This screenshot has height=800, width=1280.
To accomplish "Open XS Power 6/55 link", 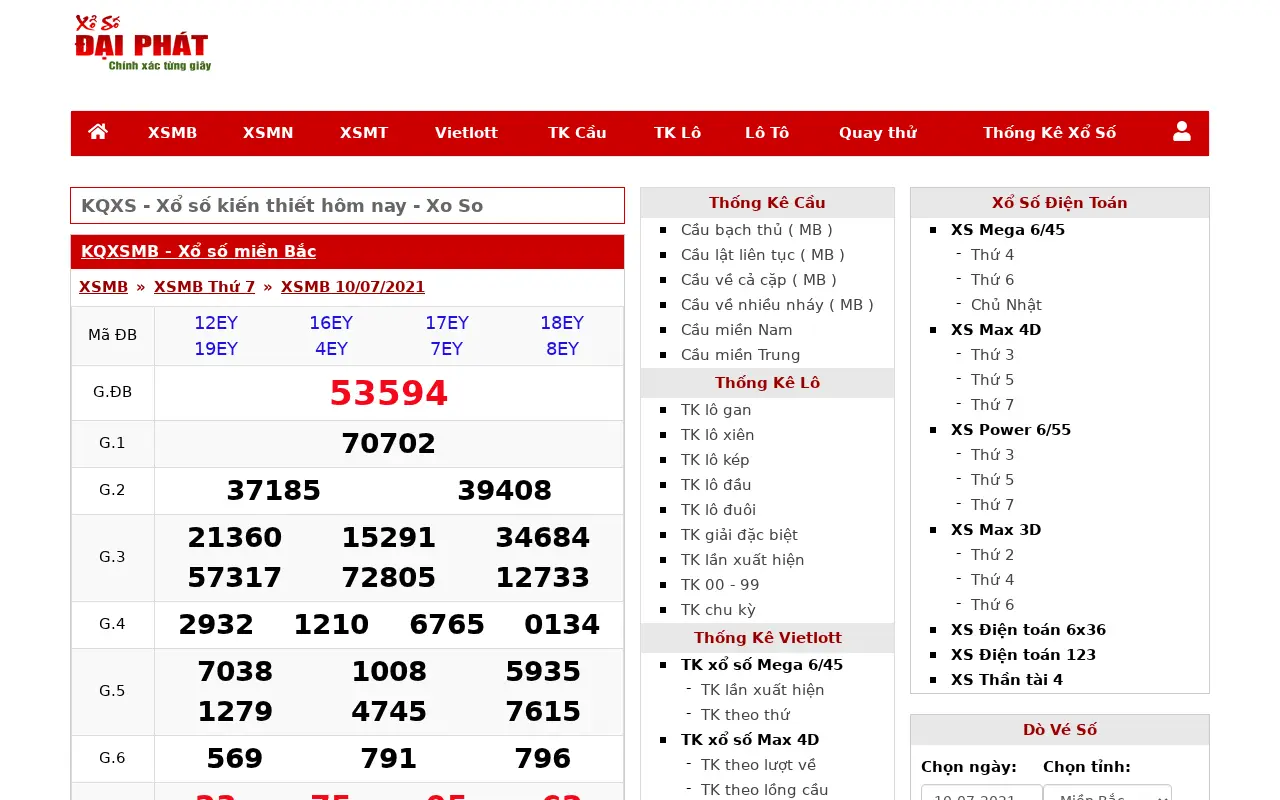I will [x=1011, y=430].
